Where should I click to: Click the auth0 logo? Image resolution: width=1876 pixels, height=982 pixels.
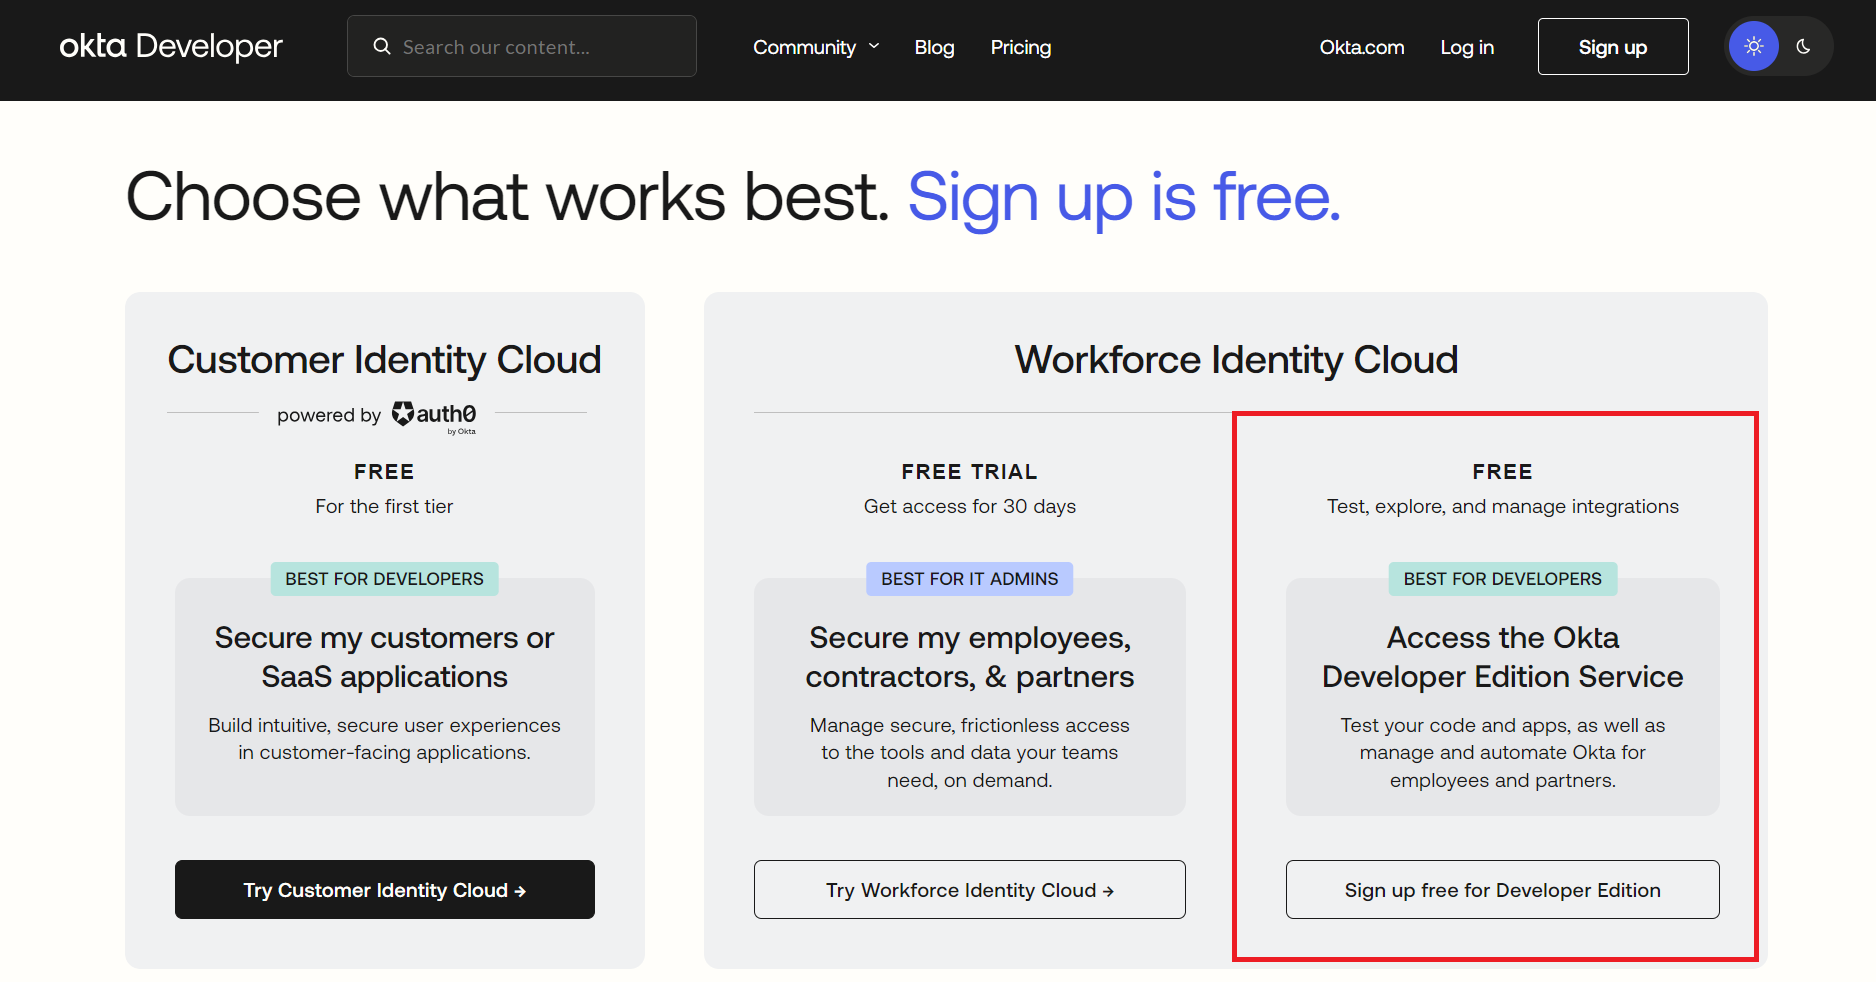[434, 415]
